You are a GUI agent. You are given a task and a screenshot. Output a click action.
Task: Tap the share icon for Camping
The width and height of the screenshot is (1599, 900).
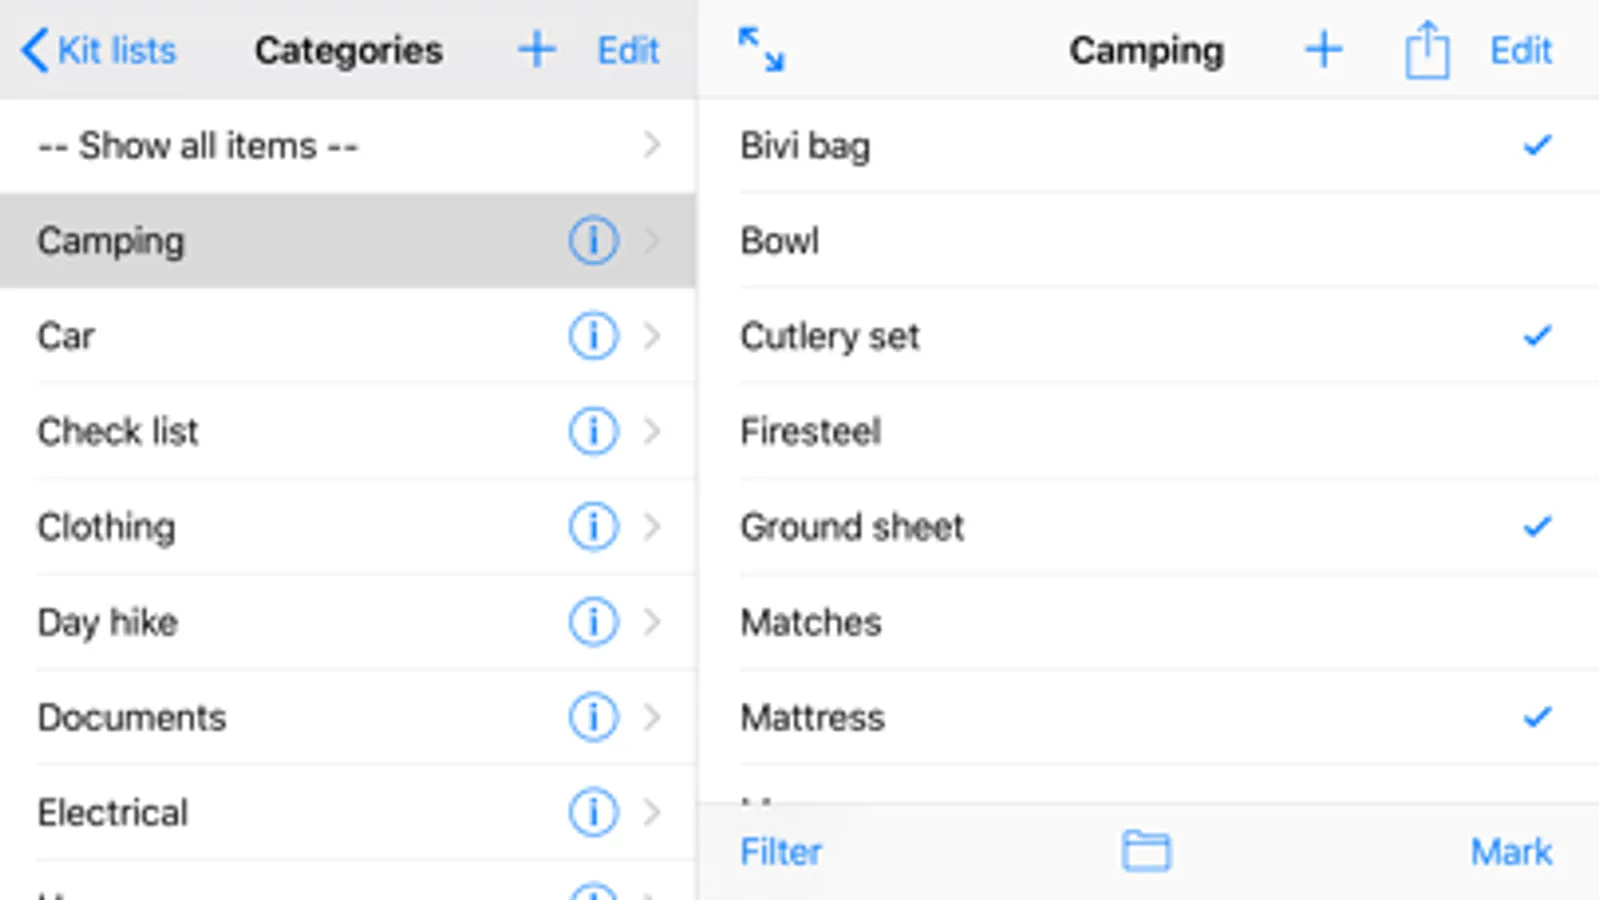pos(1426,50)
